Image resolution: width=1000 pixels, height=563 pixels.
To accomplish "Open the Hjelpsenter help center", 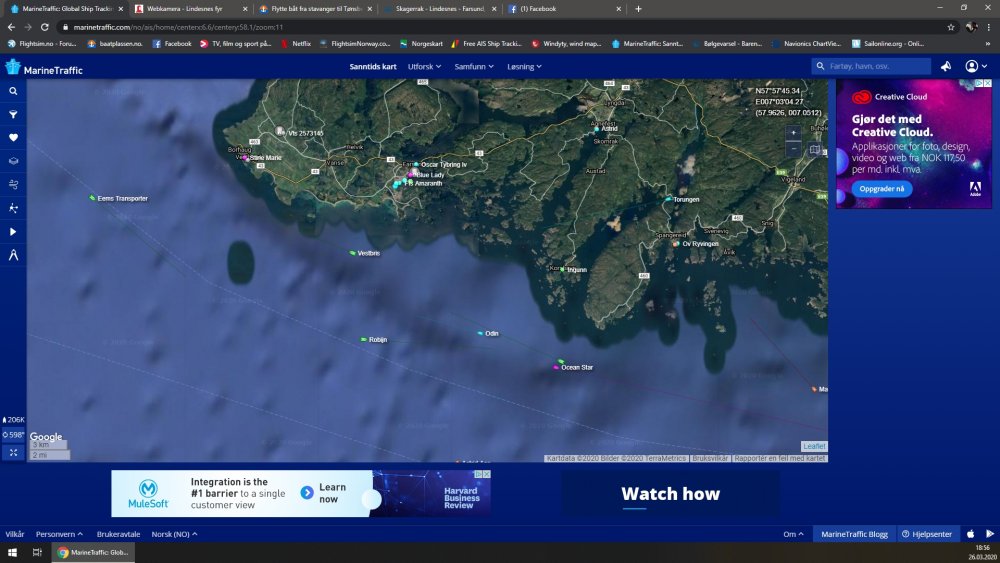I will 927,534.
